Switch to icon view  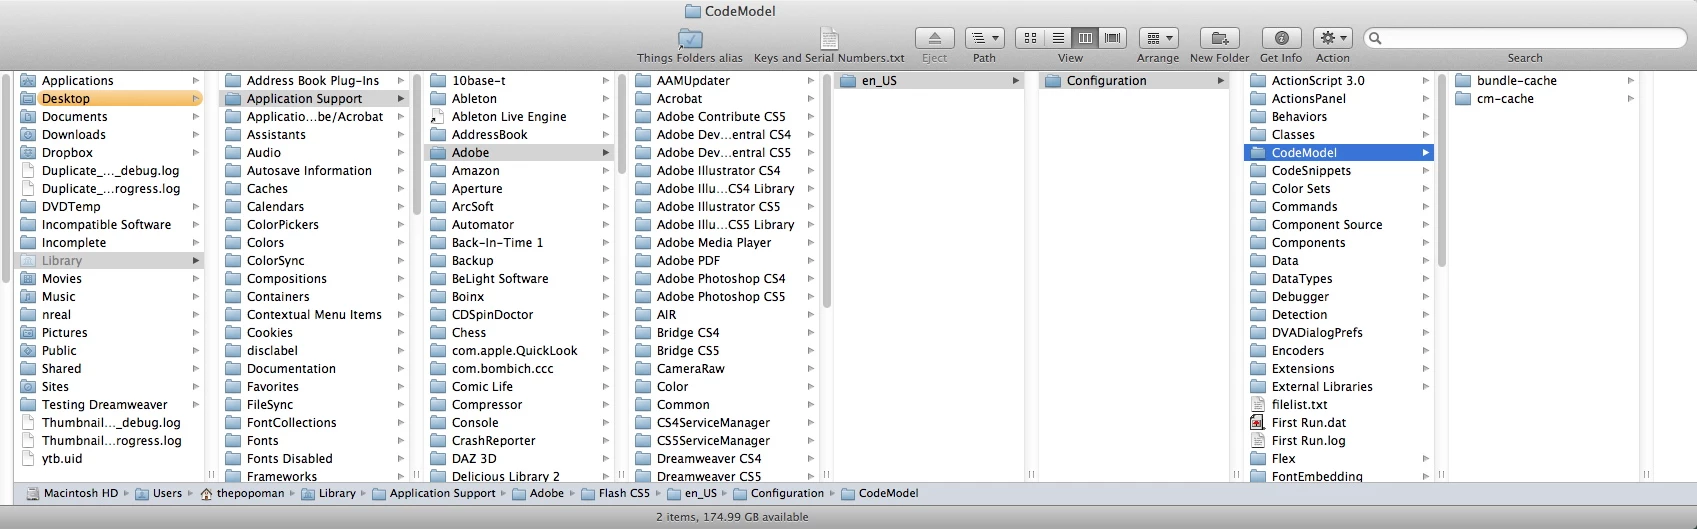(x=1030, y=38)
